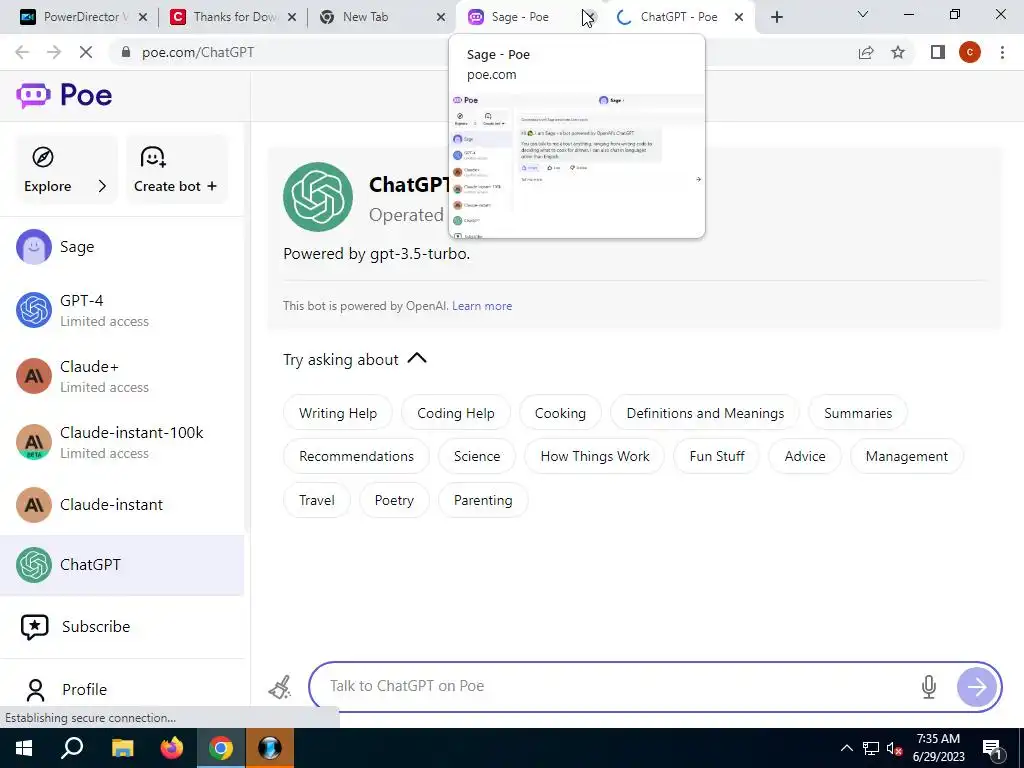Open Profile via the person icon
Image resolution: width=1024 pixels, height=768 pixels.
tap(35, 690)
